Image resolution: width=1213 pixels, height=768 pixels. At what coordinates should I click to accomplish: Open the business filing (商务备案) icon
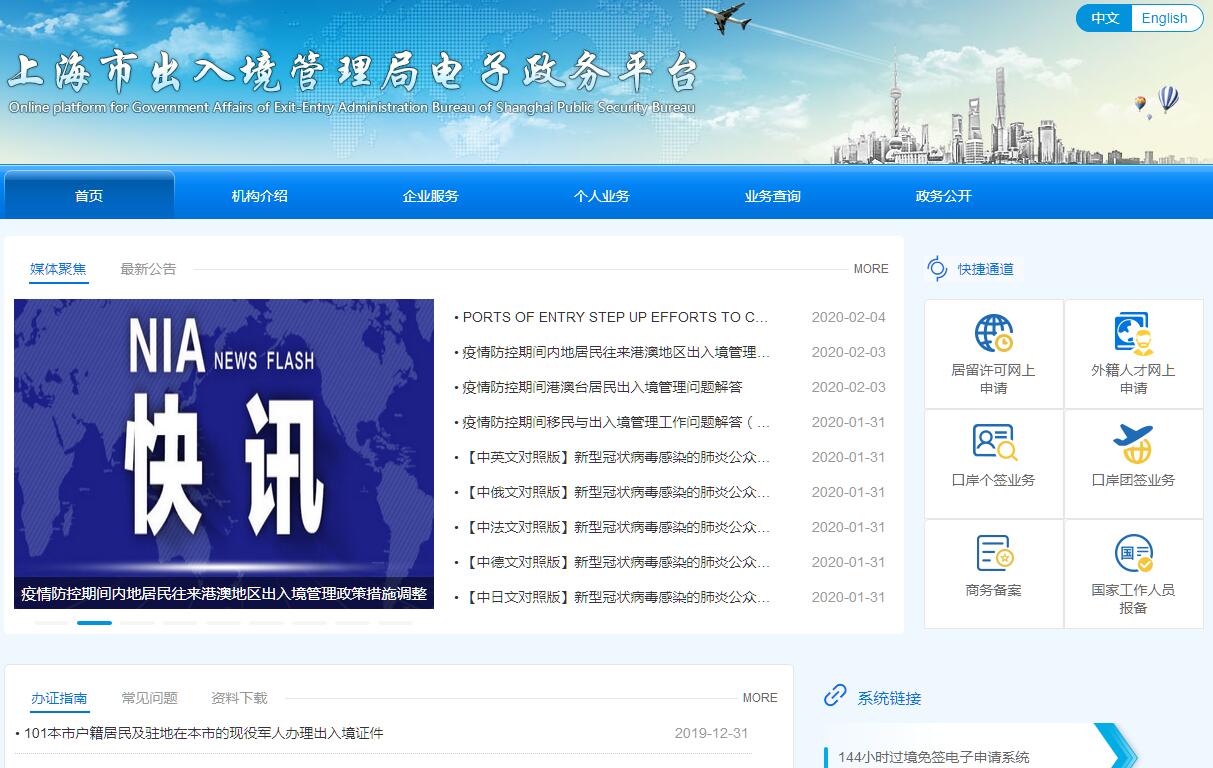993,553
